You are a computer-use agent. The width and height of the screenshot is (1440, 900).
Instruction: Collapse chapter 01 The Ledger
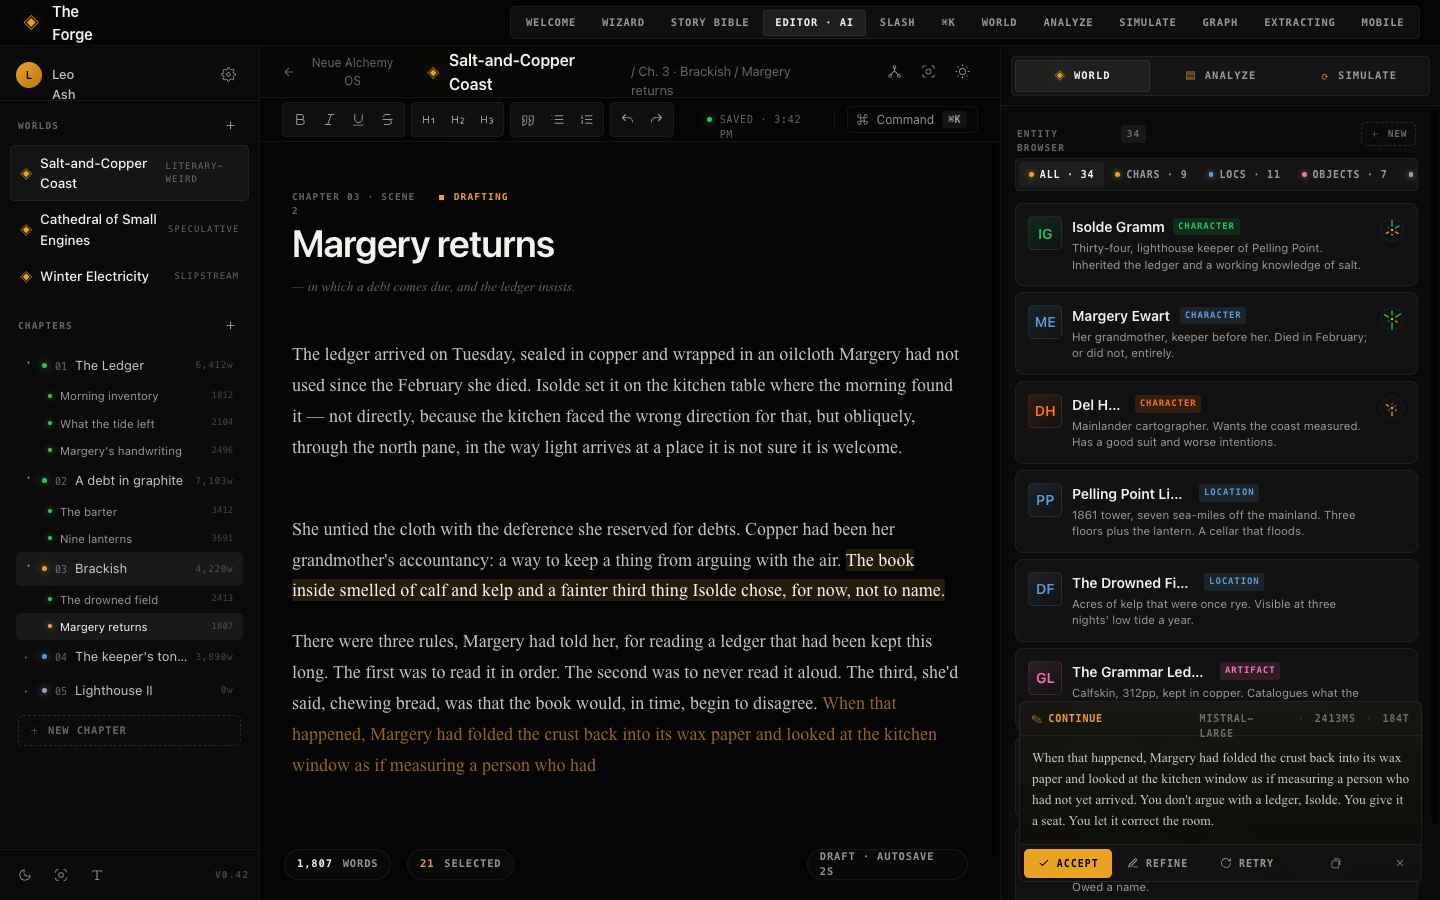coord(28,365)
